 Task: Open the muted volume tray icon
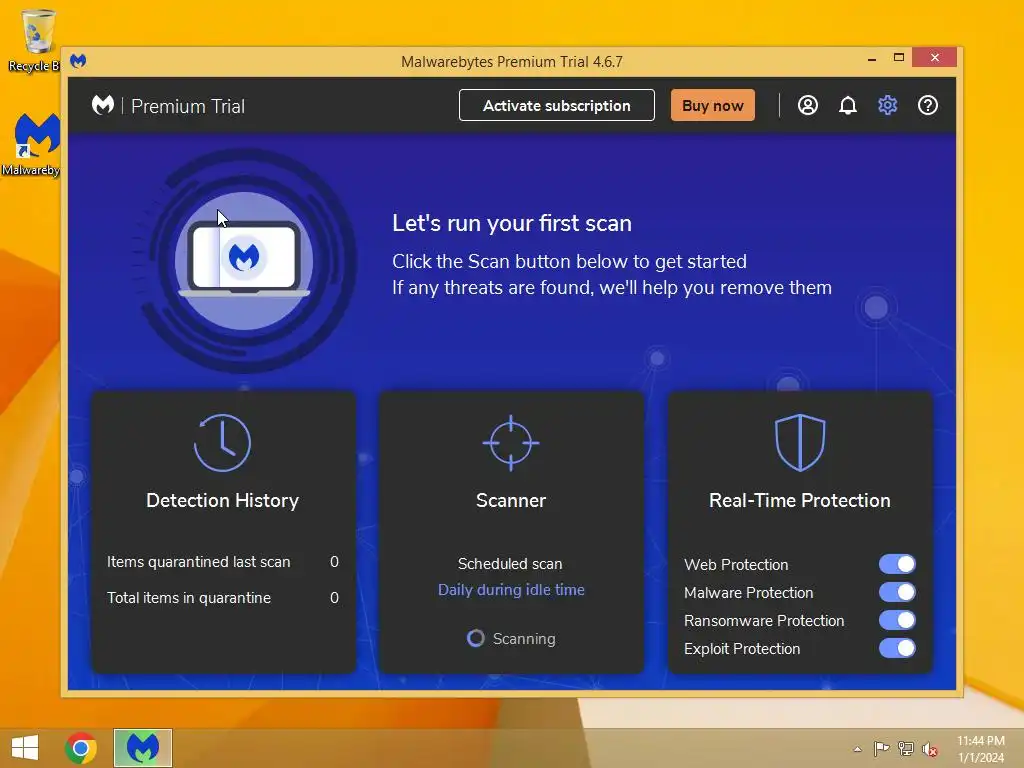929,749
